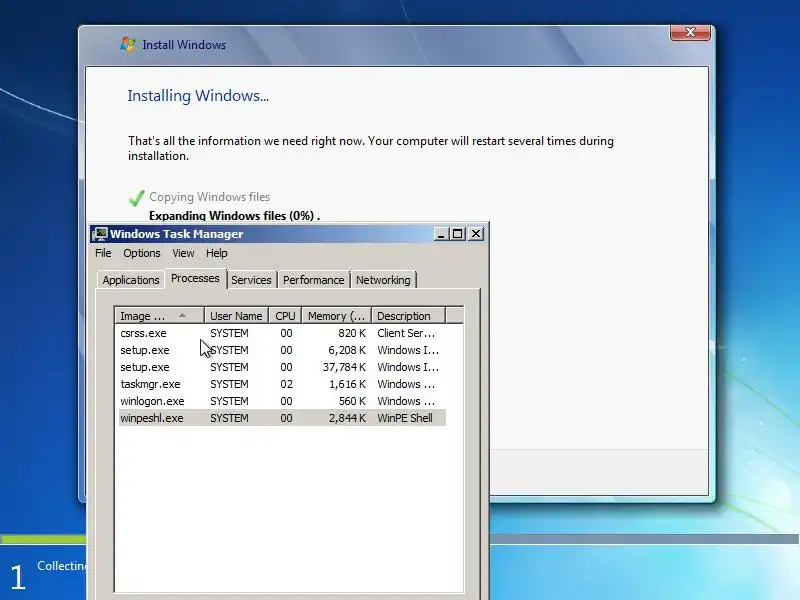Close the Install Windows dialog
The height and width of the screenshot is (600, 800).
click(x=690, y=32)
